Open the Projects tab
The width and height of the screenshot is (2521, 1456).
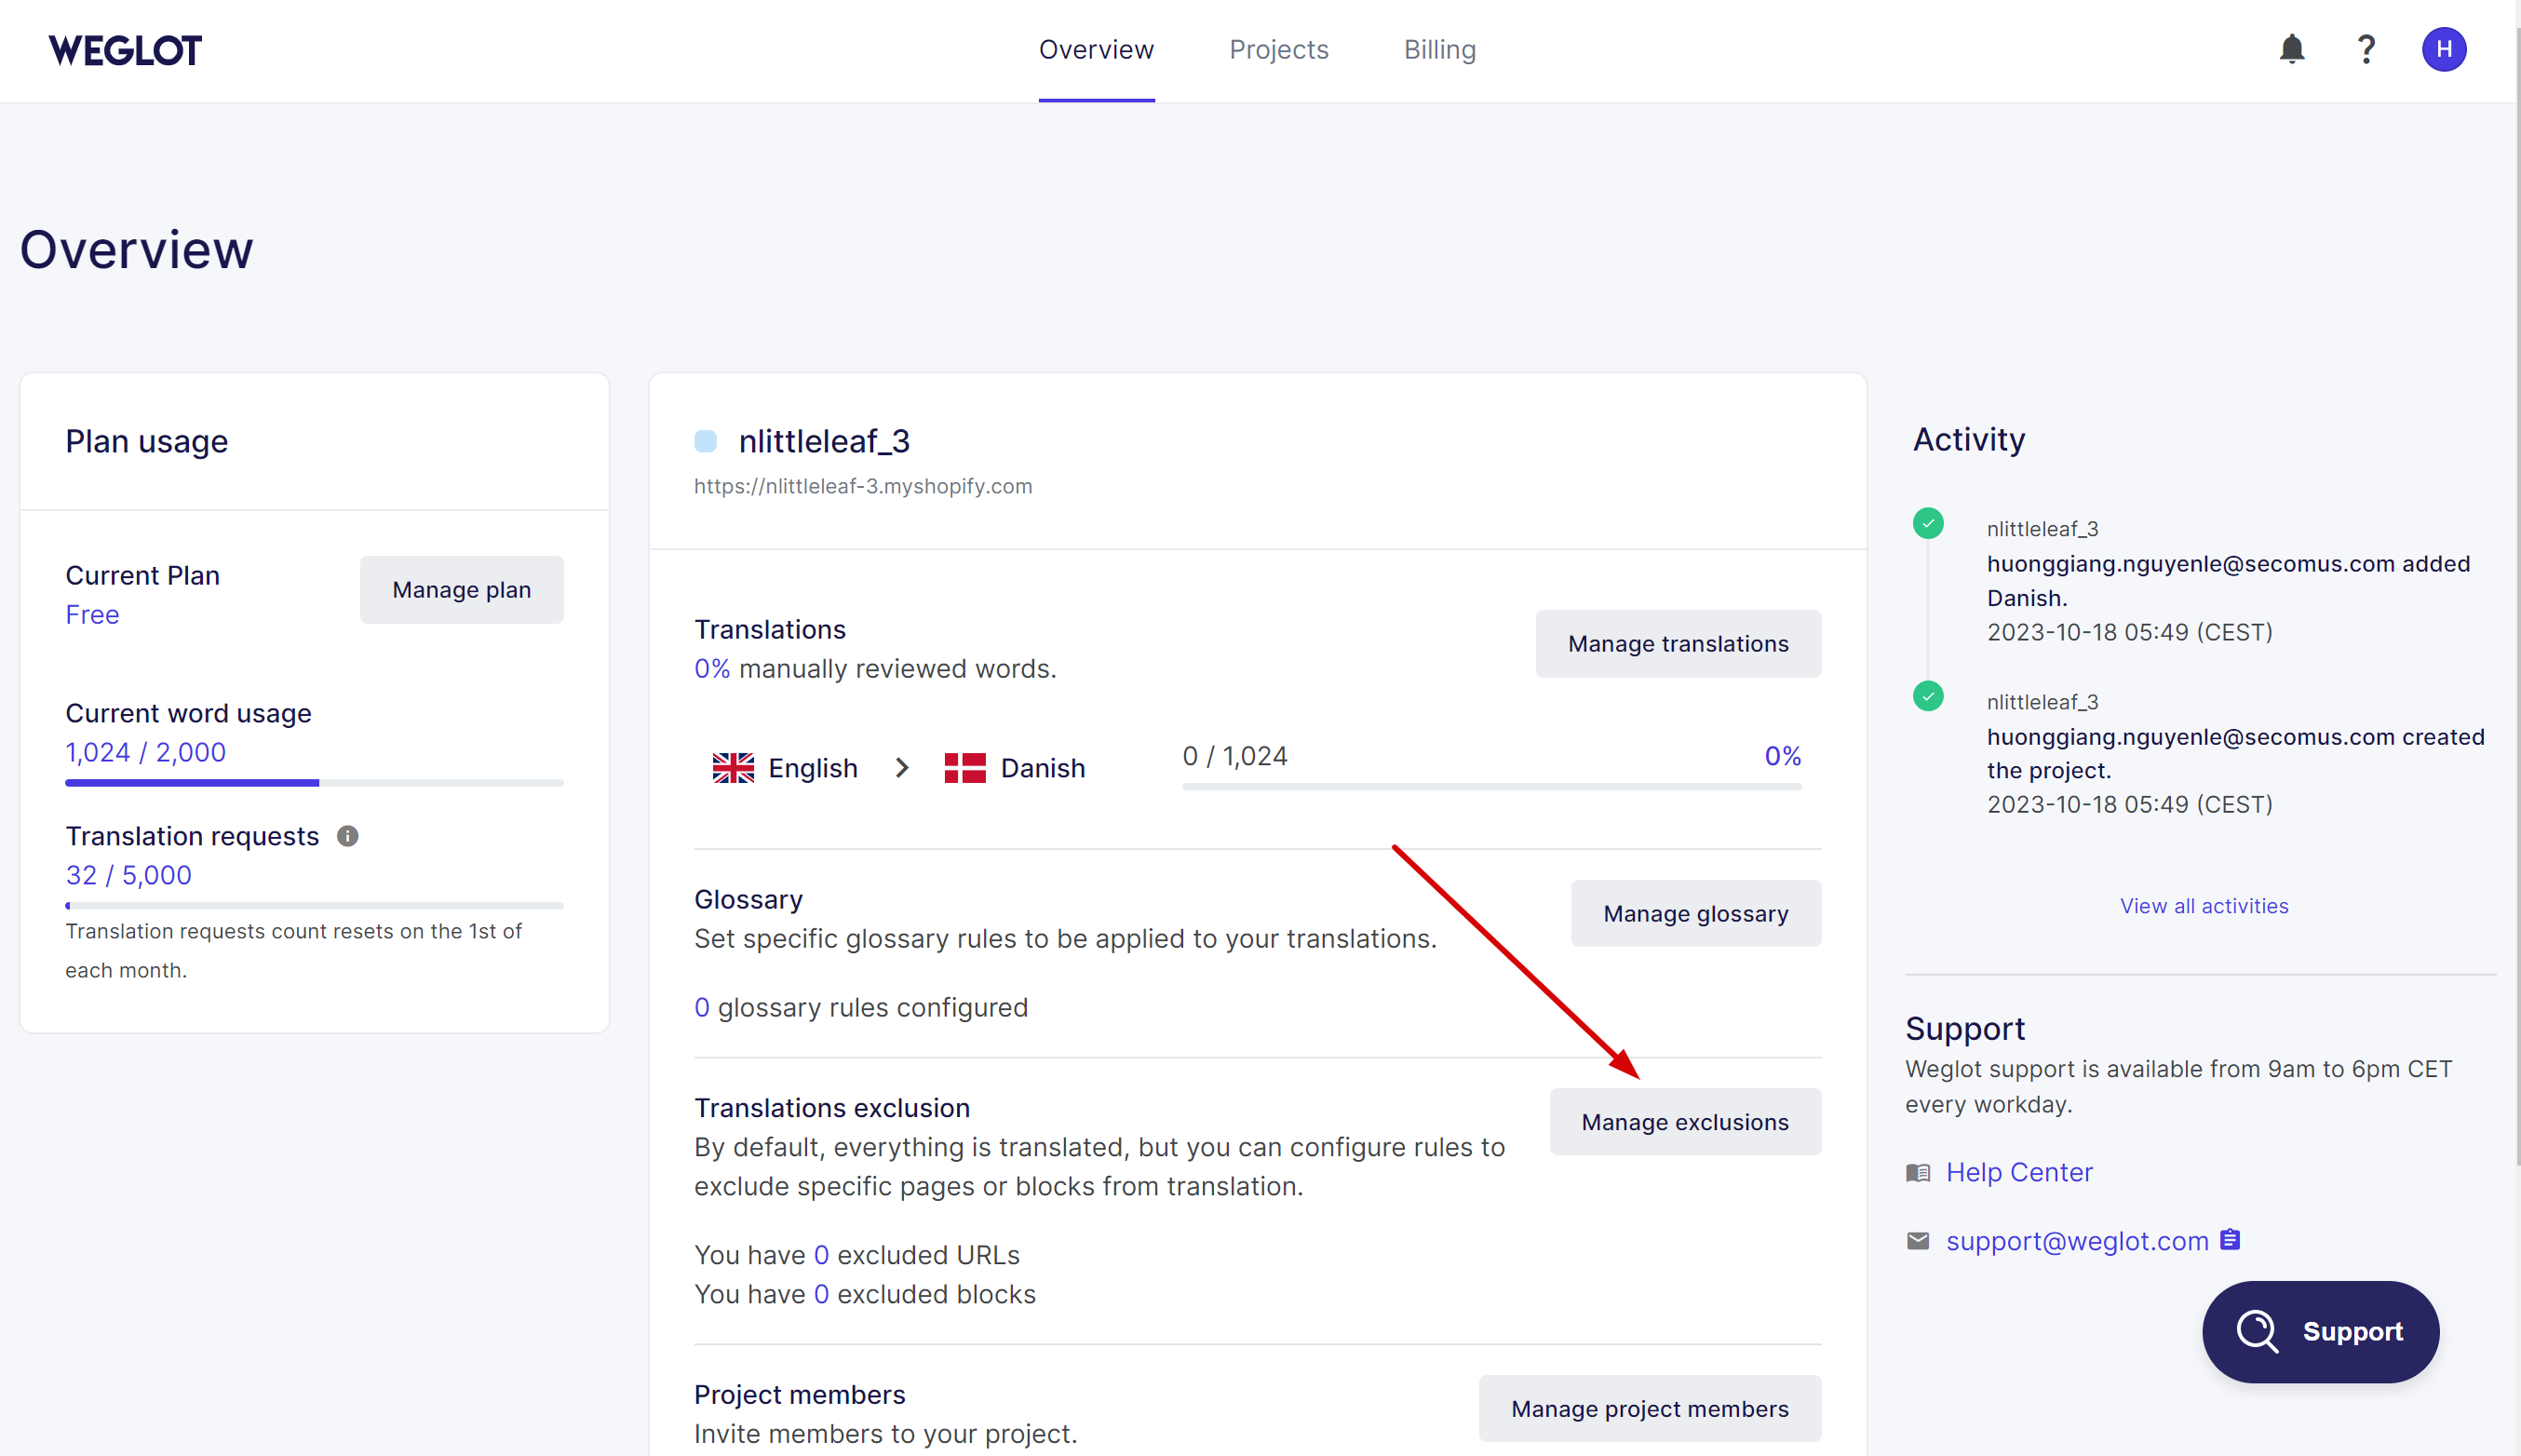[1278, 50]
